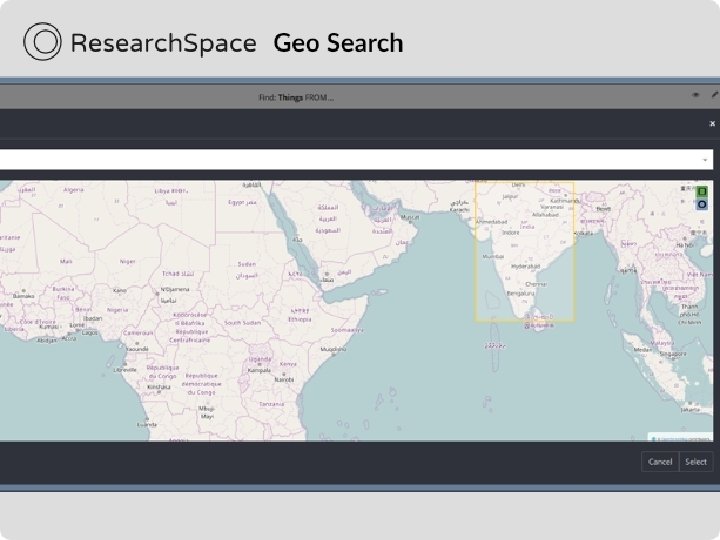Click the yellow selection box over India
This screenshot has height=540, width=720.
coord(525,251)
